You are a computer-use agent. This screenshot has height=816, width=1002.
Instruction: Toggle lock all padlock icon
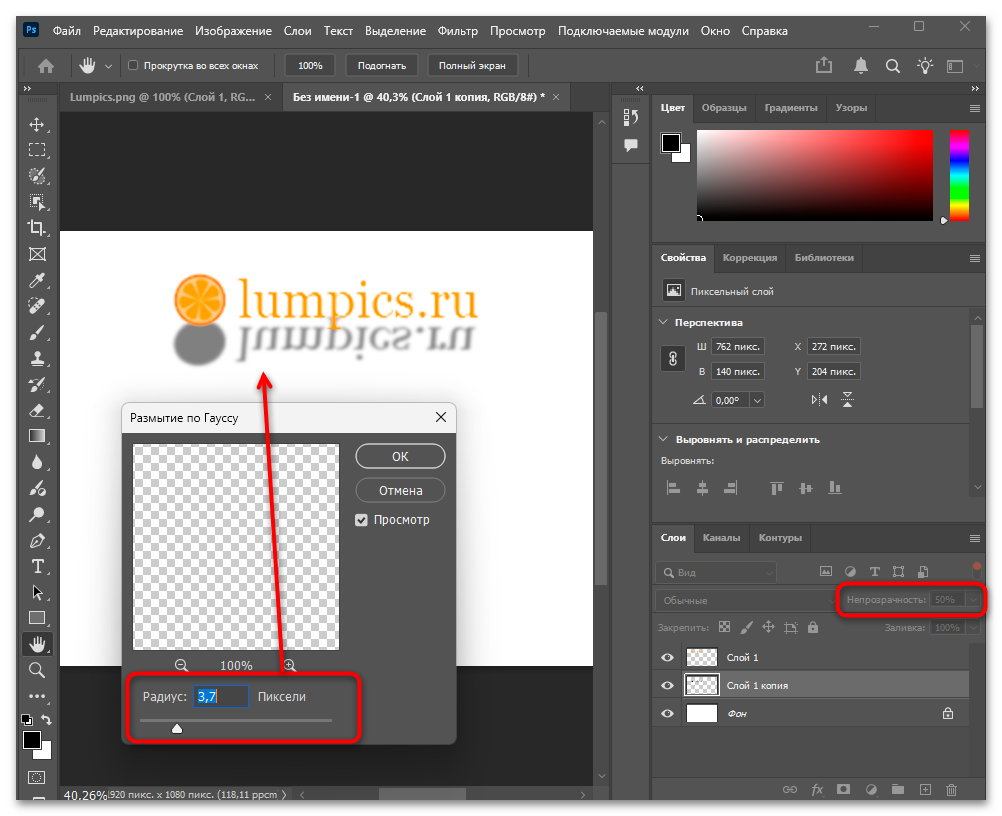click(813, 627)
